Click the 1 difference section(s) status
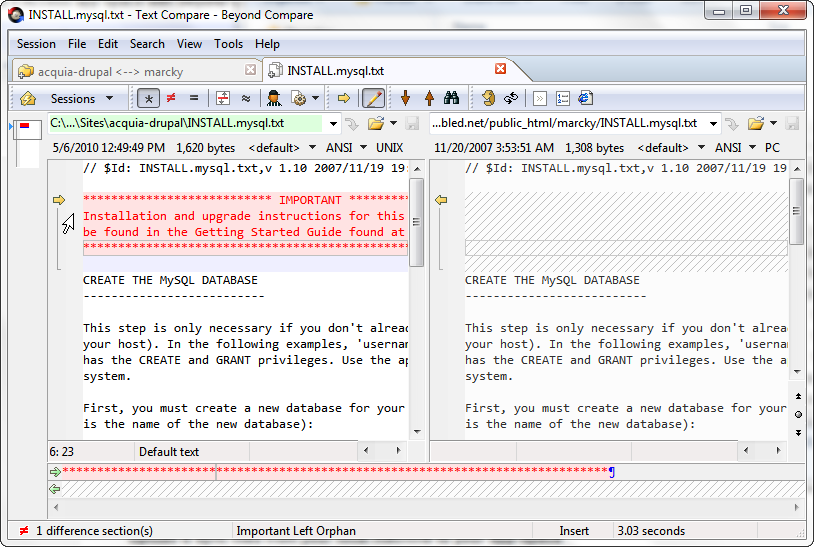The width and height of the screenshot is (814, 547). point(94,531)
